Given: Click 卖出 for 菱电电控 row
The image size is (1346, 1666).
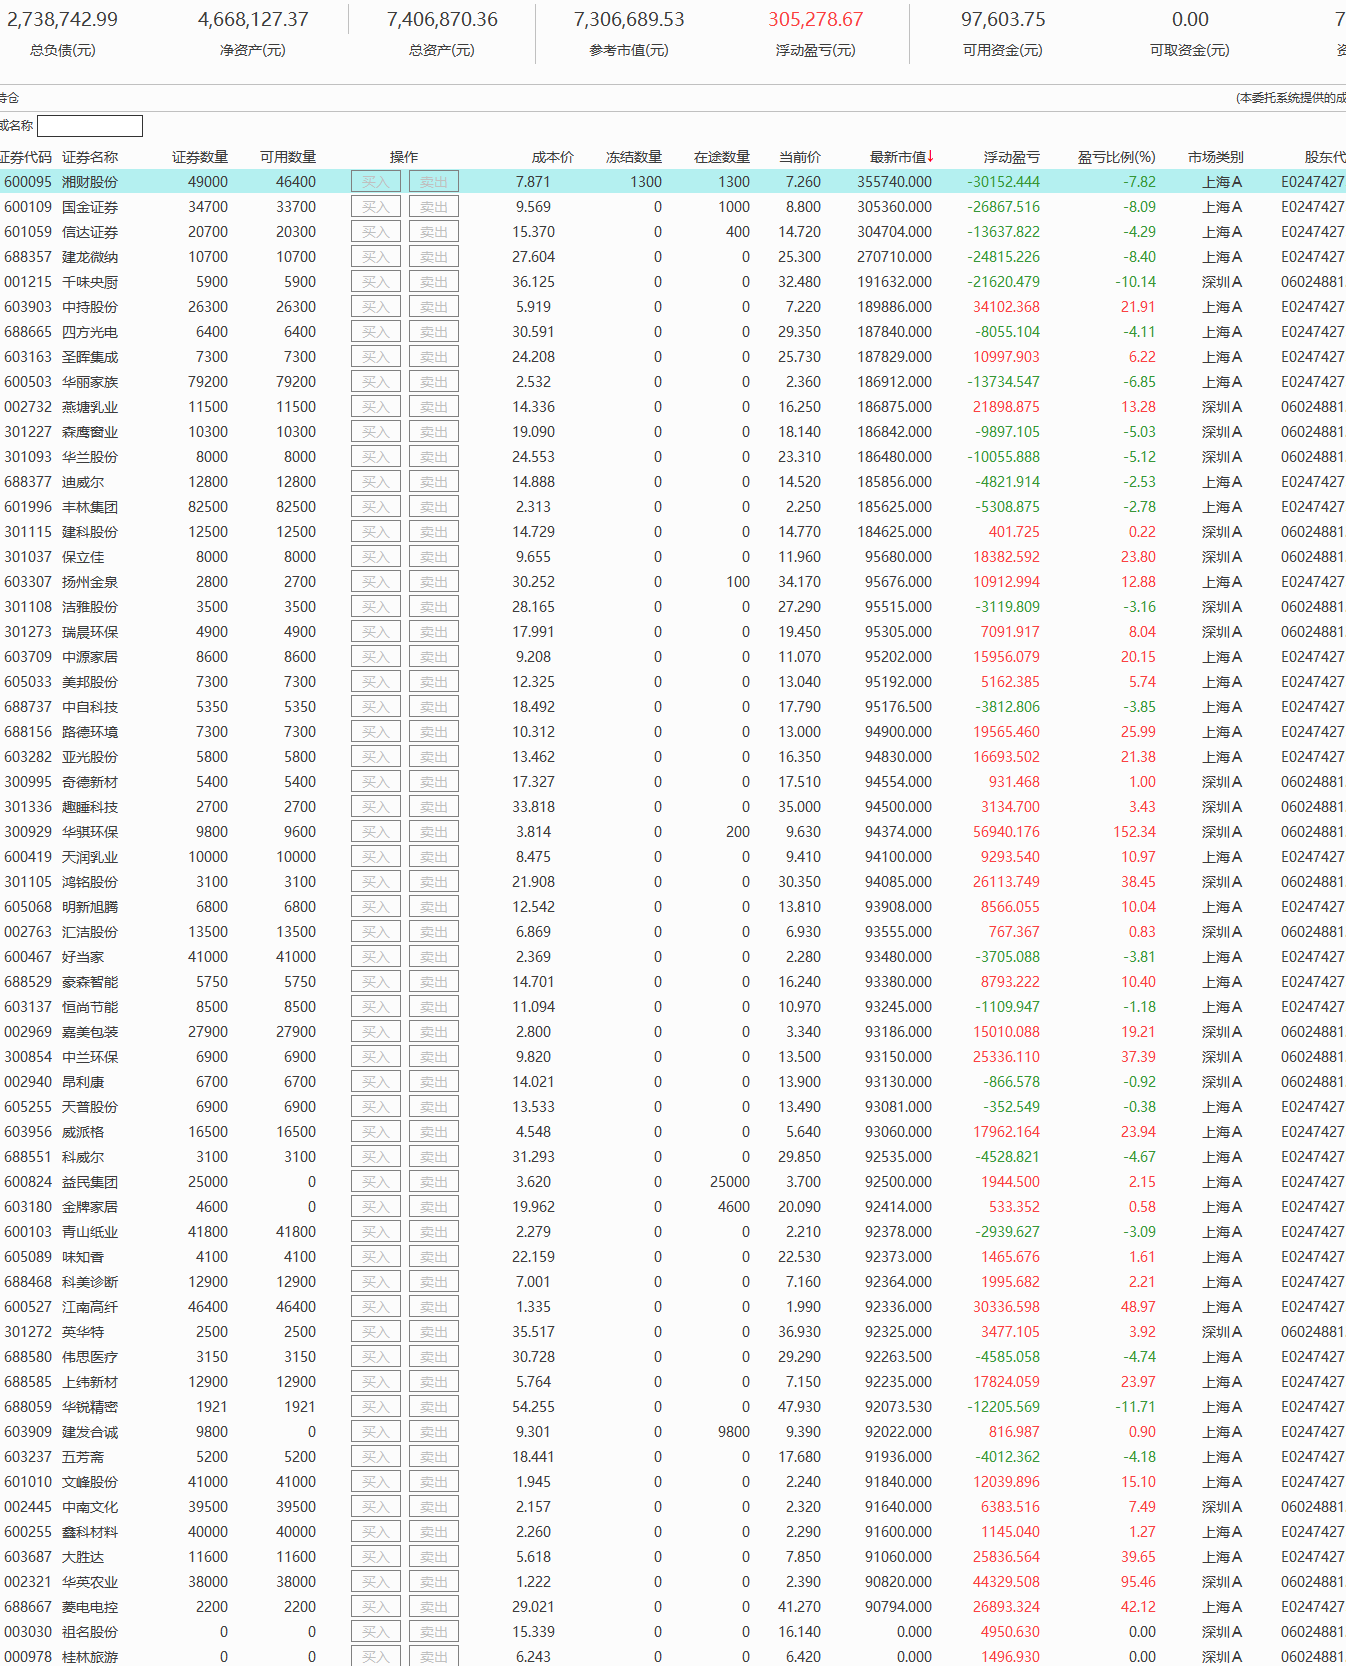Looking at the screenshot, I should (434, 1607).
